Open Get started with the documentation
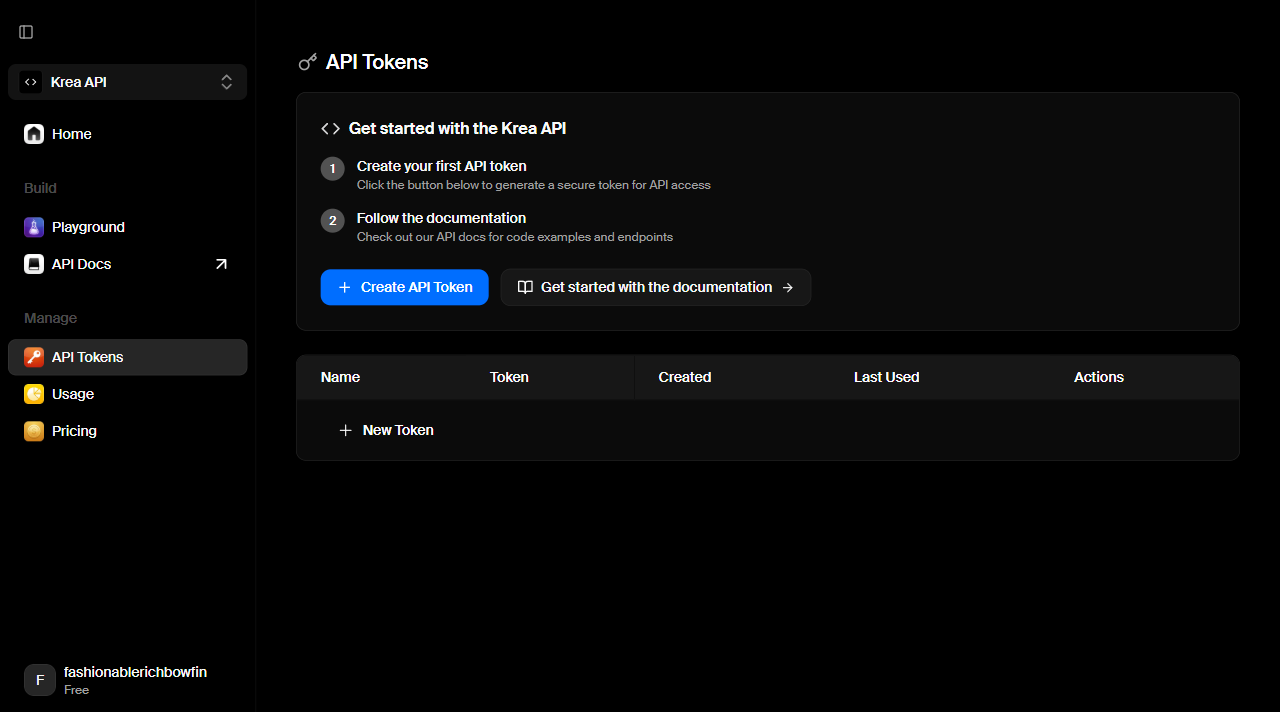1280x712 pixels. pos(656,287)
